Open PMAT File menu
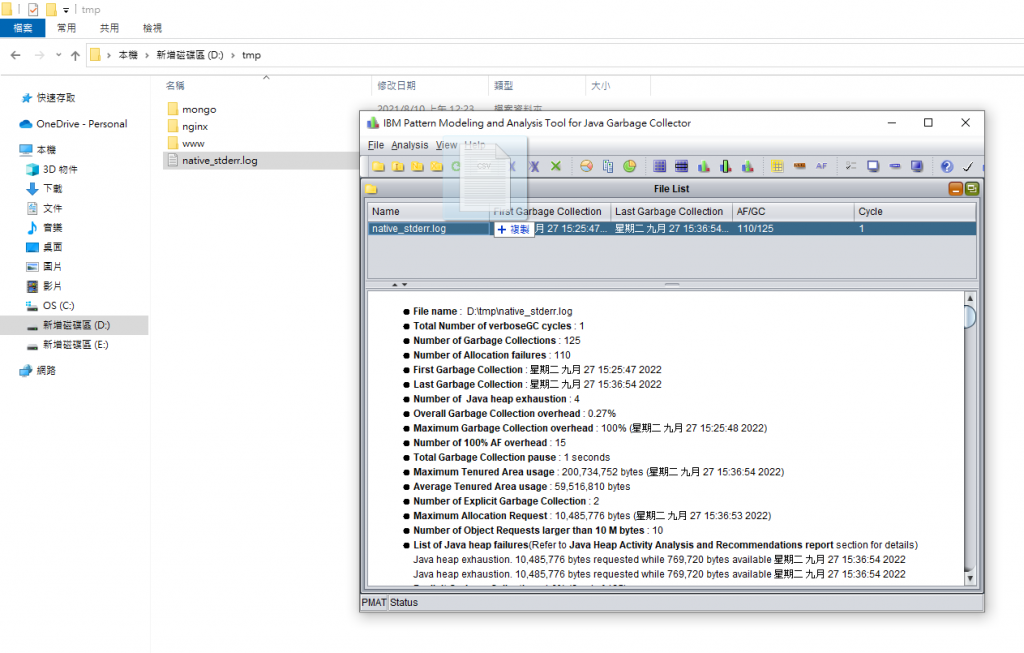This screenshot has width=1024, height=653. pyautogui.click(x=376, y=145)
